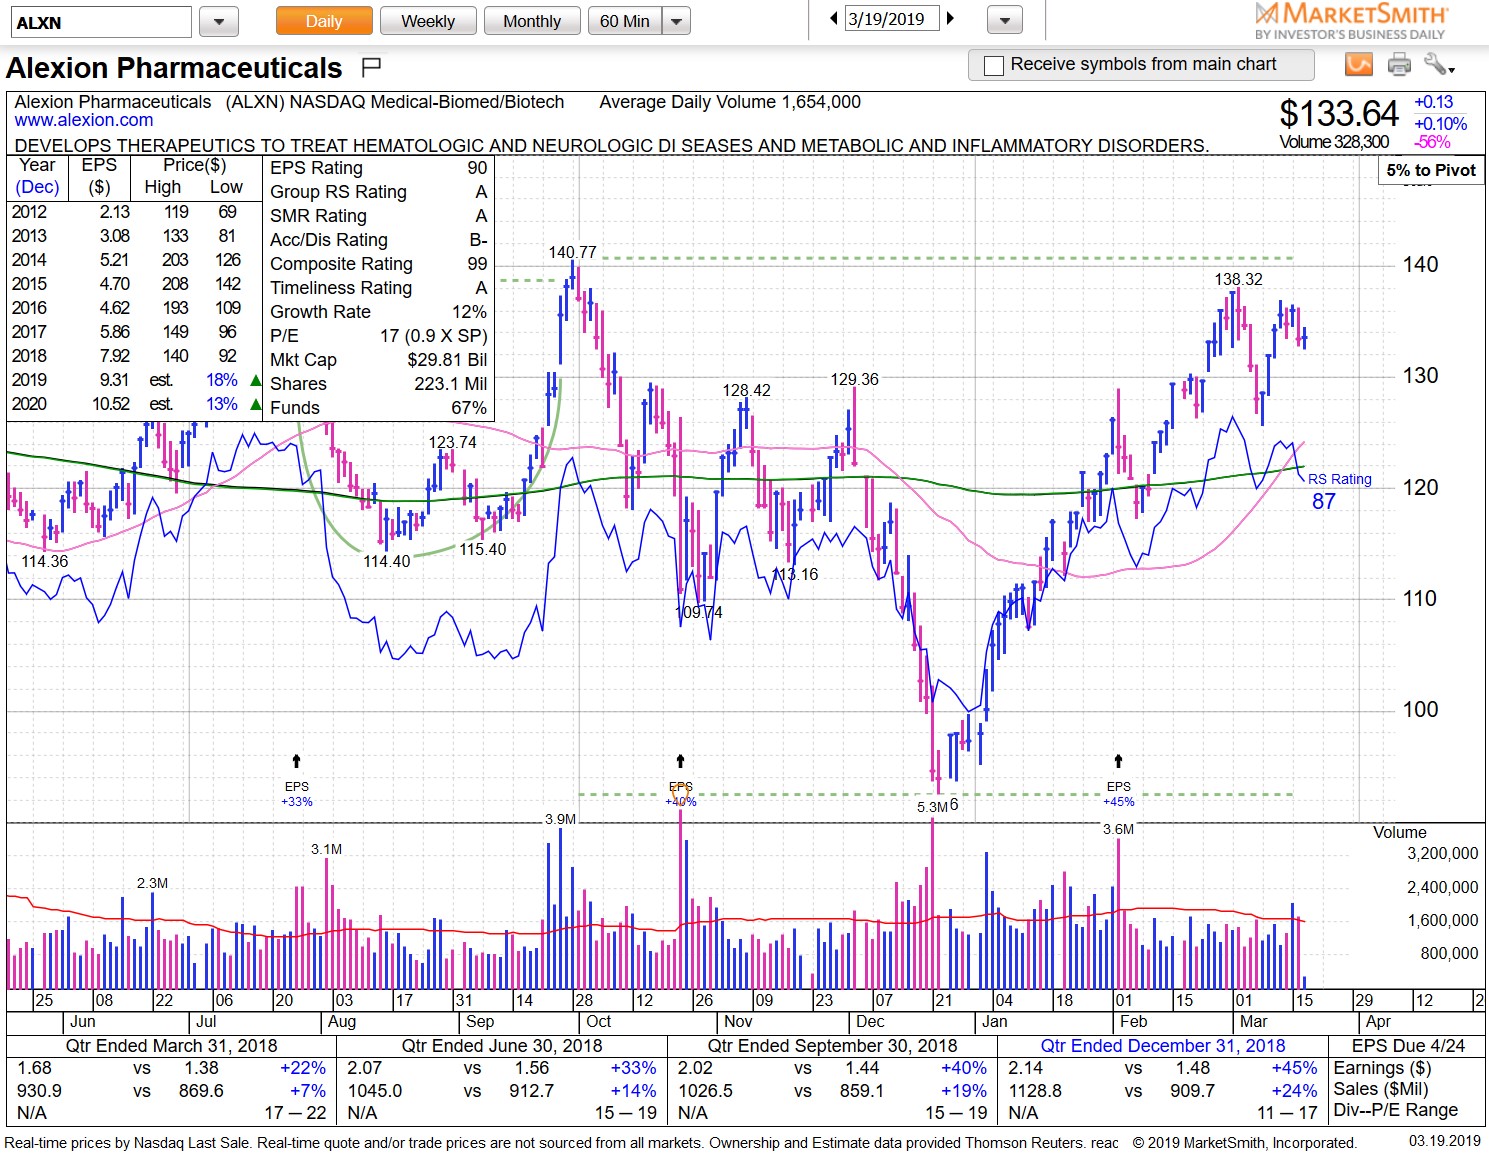Switch to the Monthly chart view
Image resolution: width=1489 pixels, height=1160 pixels.
click(x=532, y=20)
